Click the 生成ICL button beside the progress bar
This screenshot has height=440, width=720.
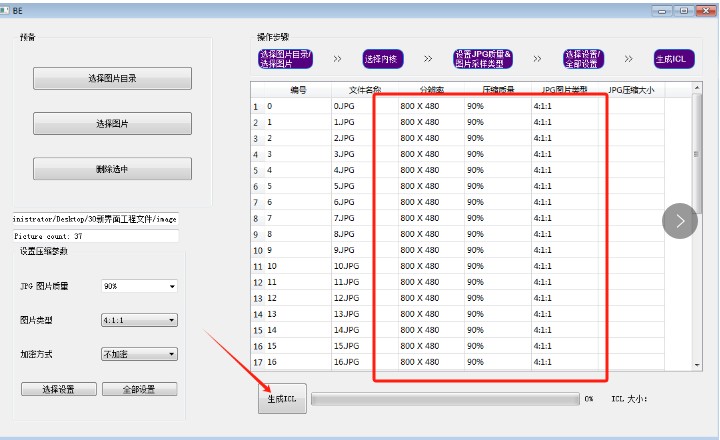pos(282,399)
